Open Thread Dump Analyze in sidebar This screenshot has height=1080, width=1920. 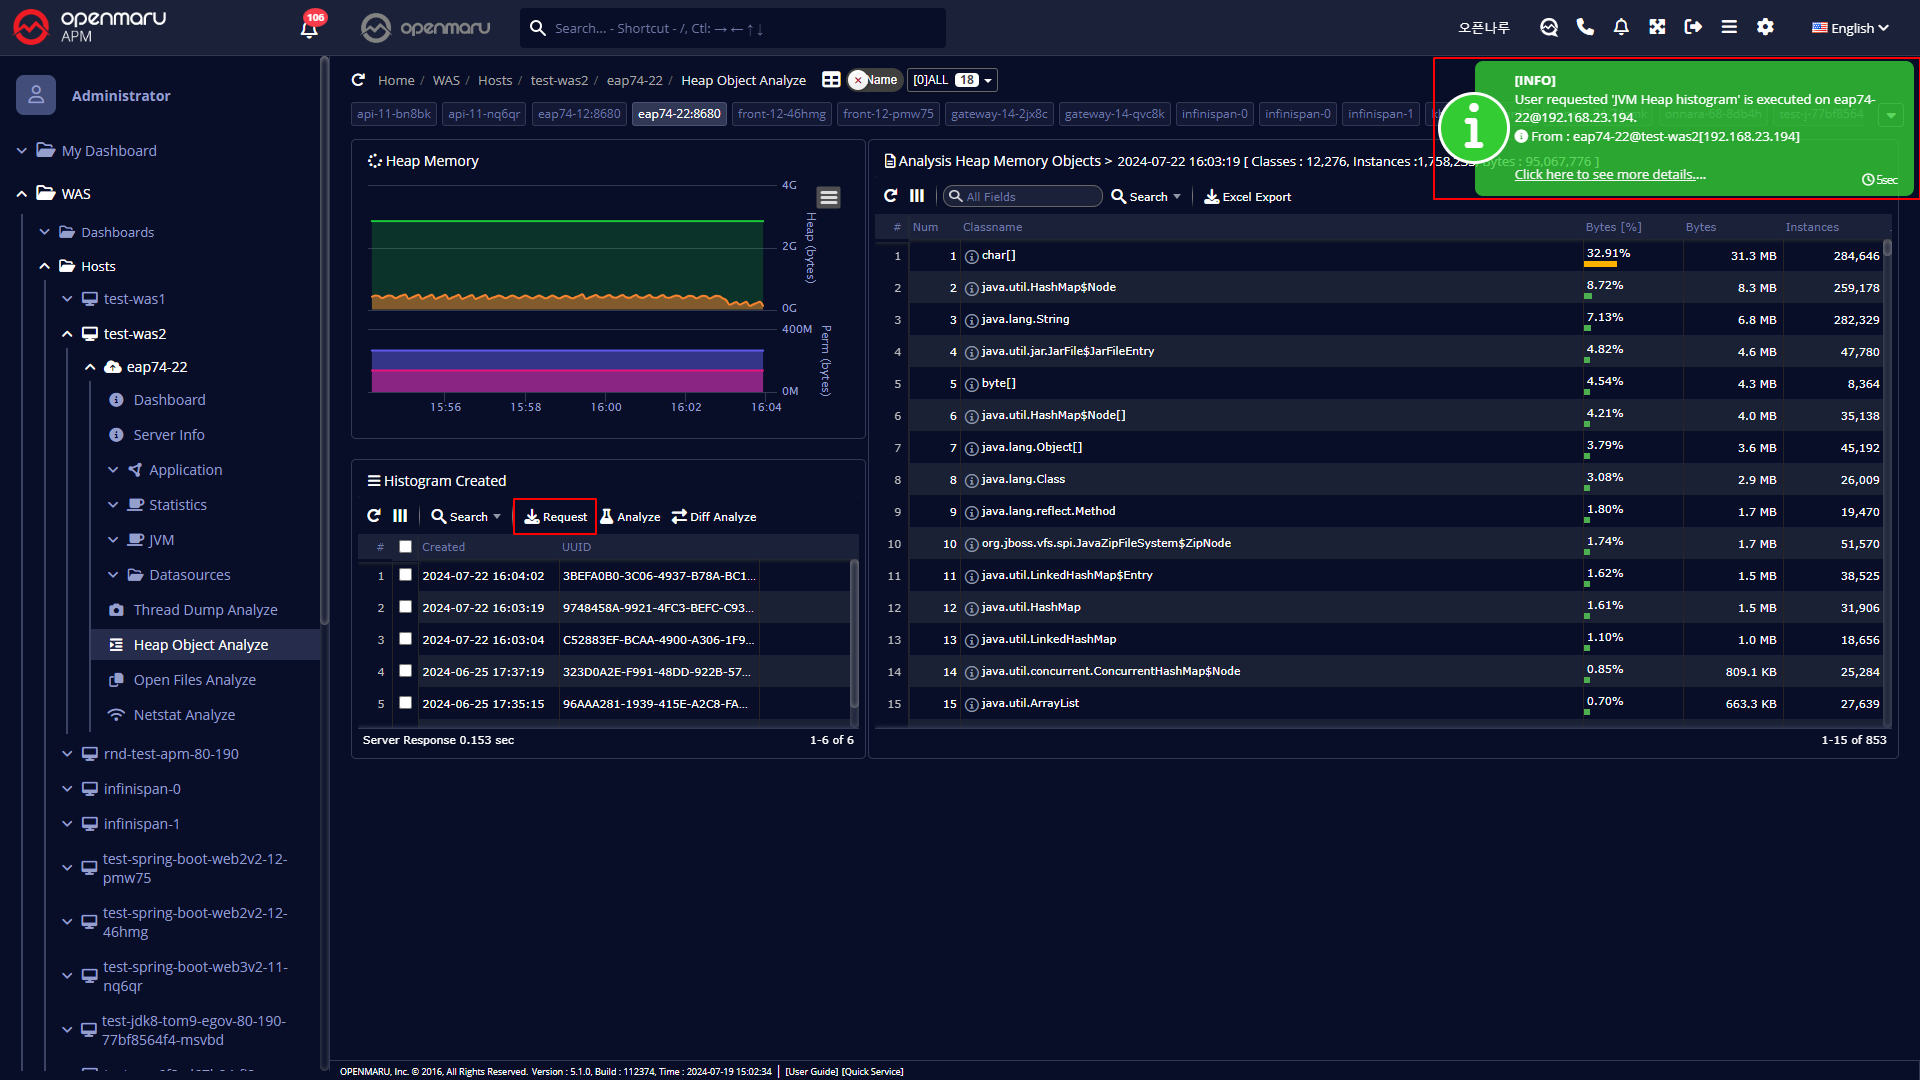pos(205,610)
